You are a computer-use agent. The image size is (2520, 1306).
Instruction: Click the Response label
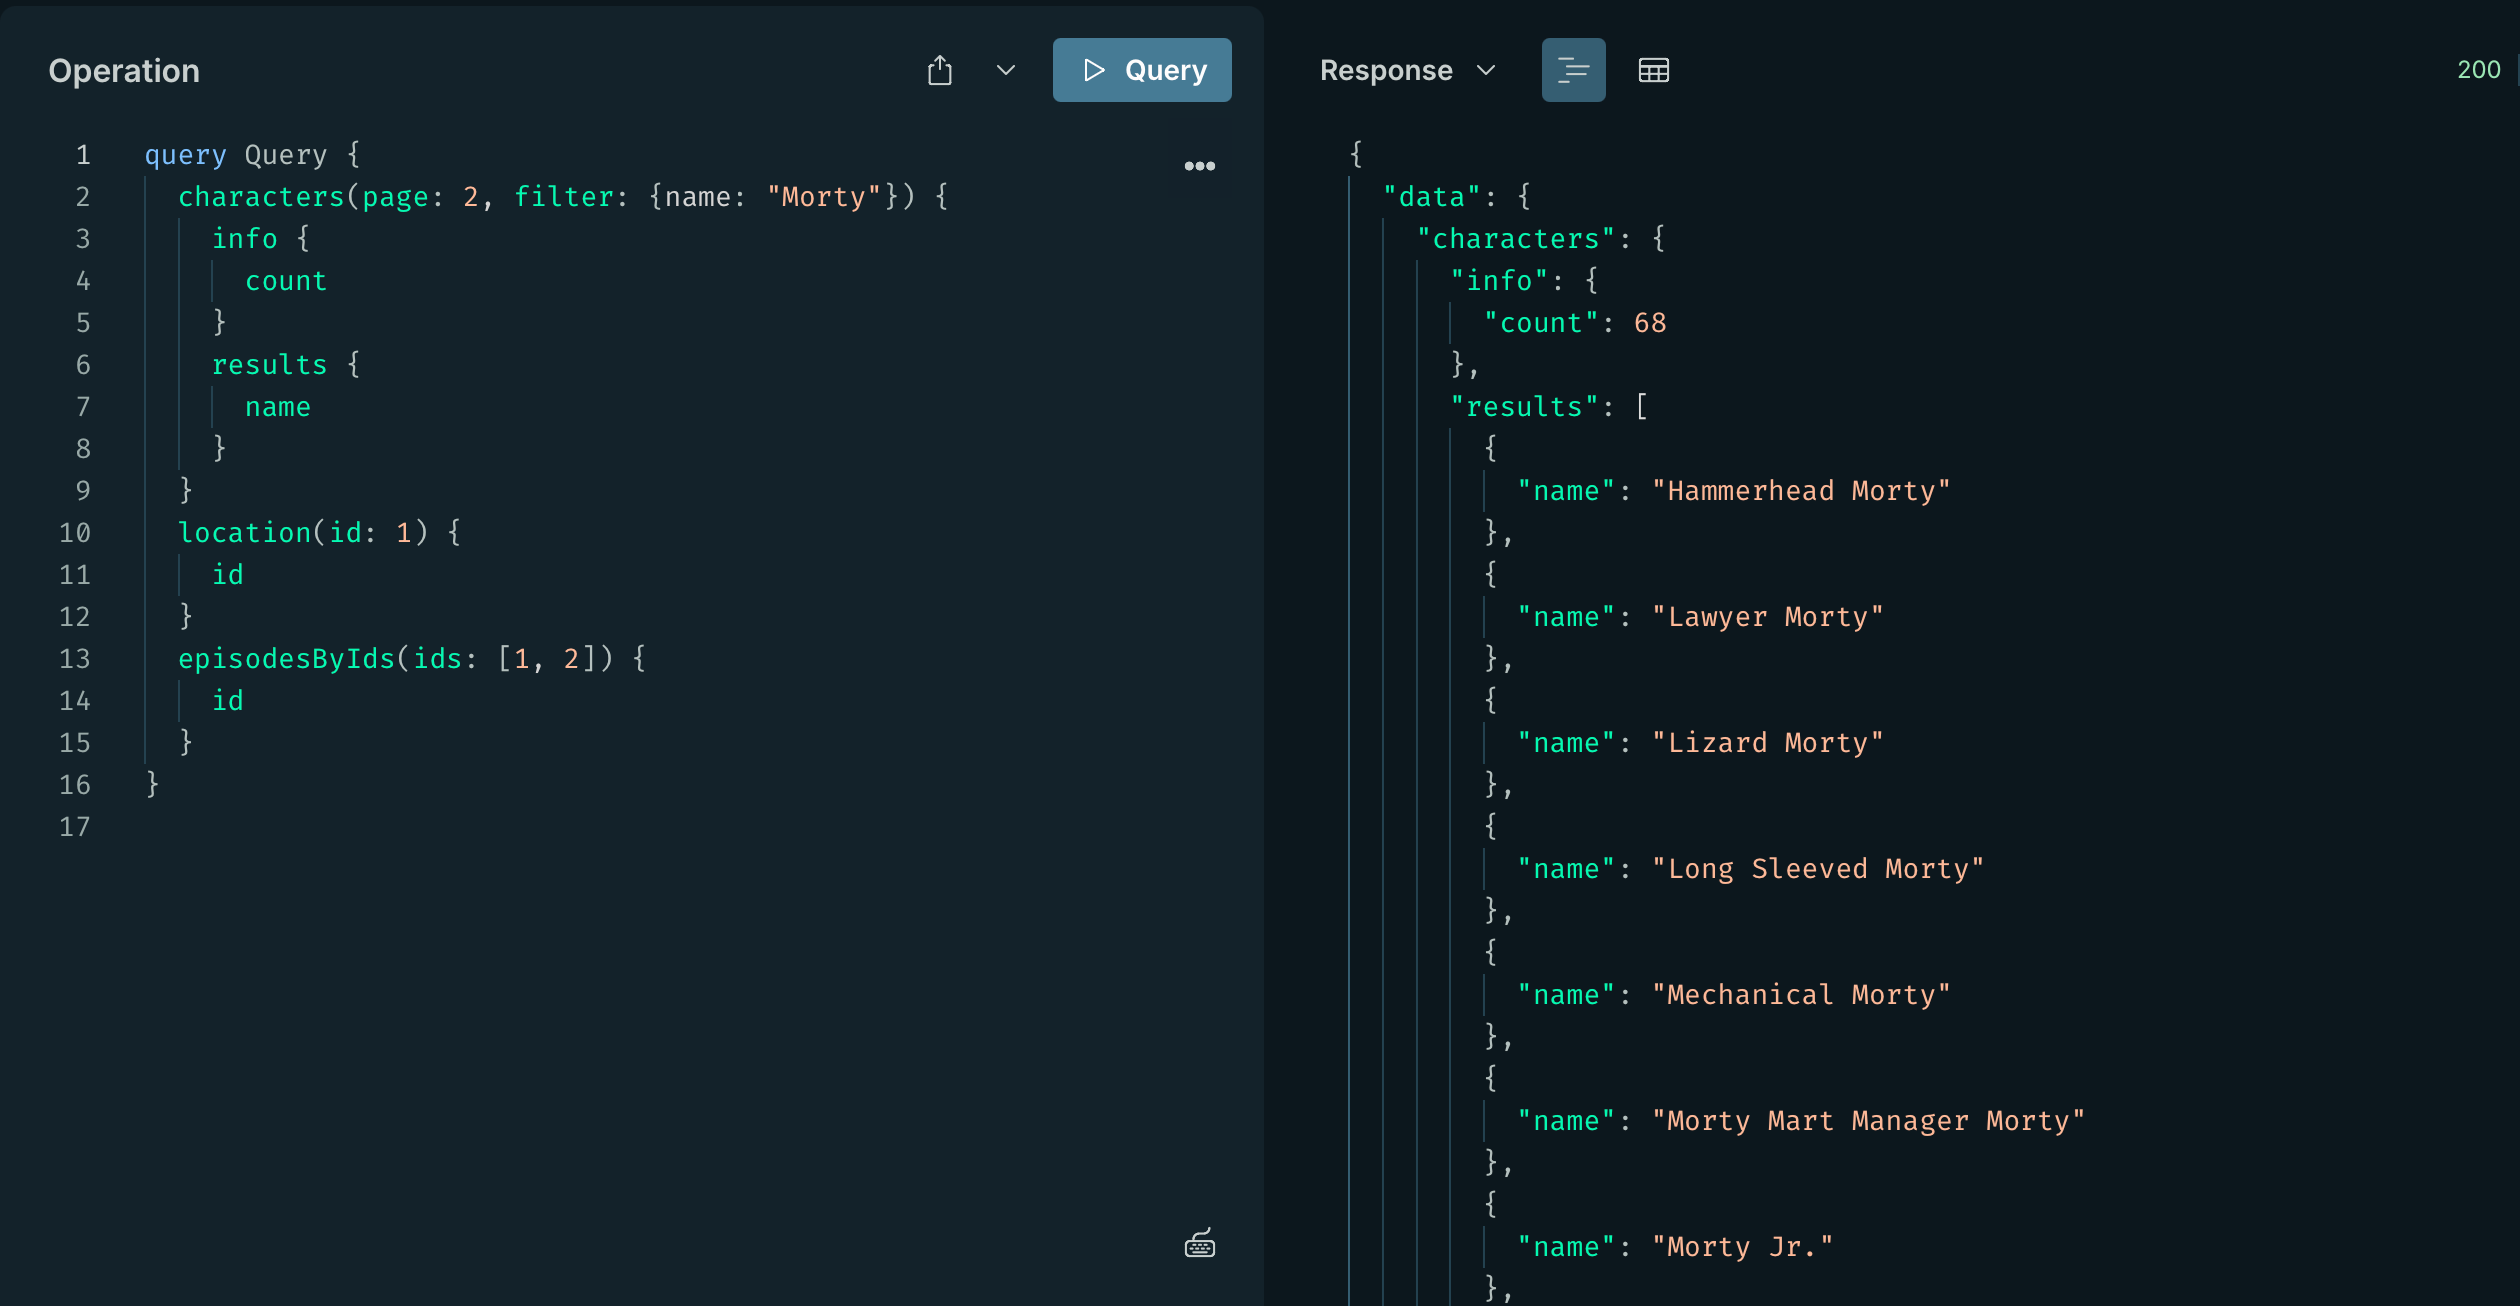1385,70
